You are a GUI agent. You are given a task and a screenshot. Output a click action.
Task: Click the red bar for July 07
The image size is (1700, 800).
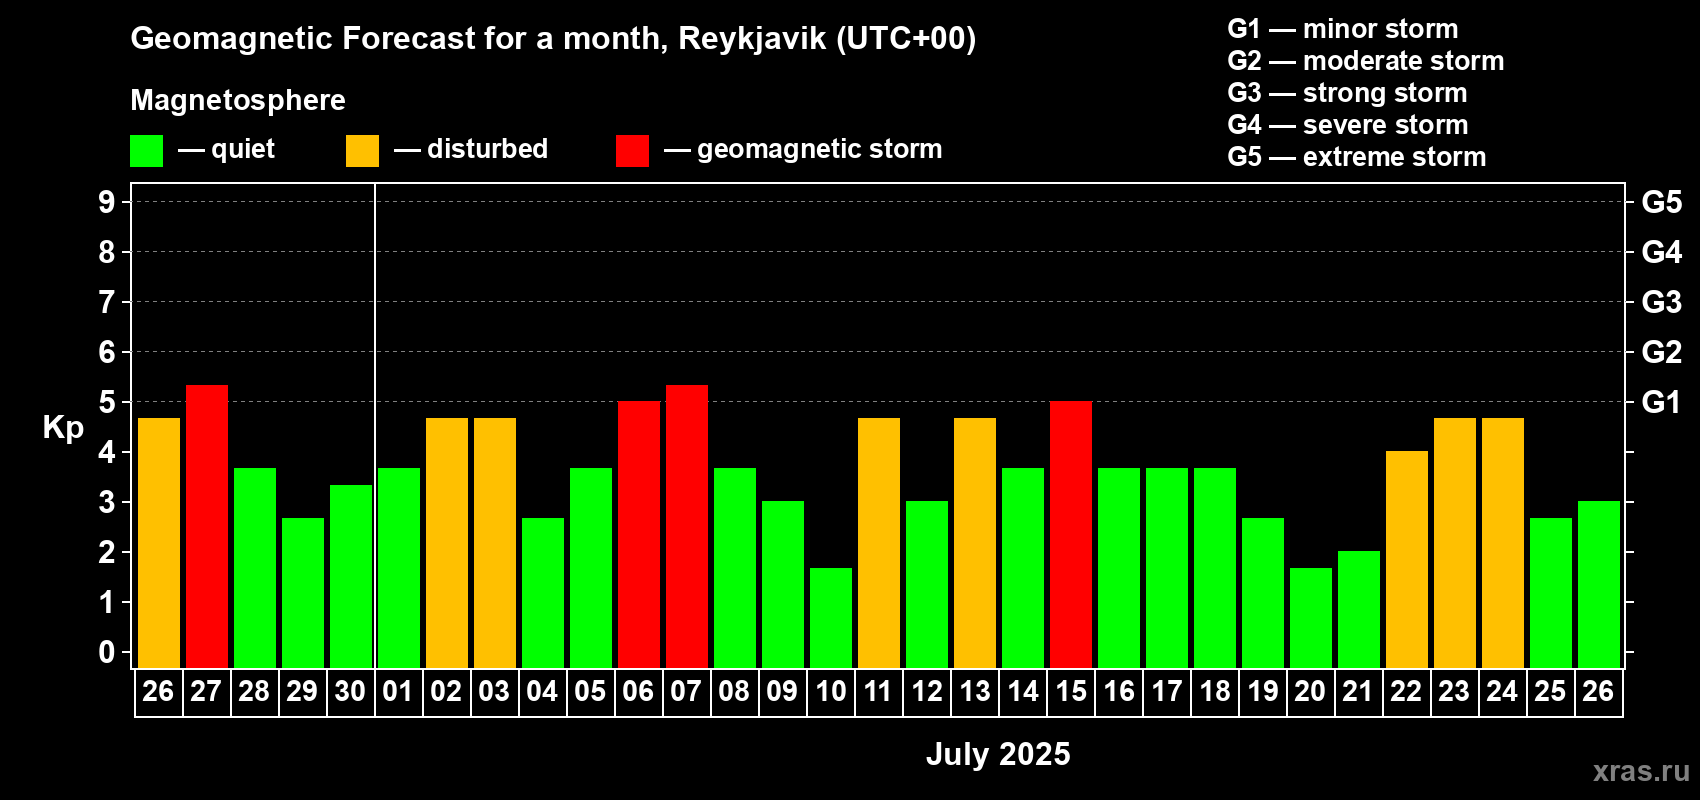click(x=687, y=526)
